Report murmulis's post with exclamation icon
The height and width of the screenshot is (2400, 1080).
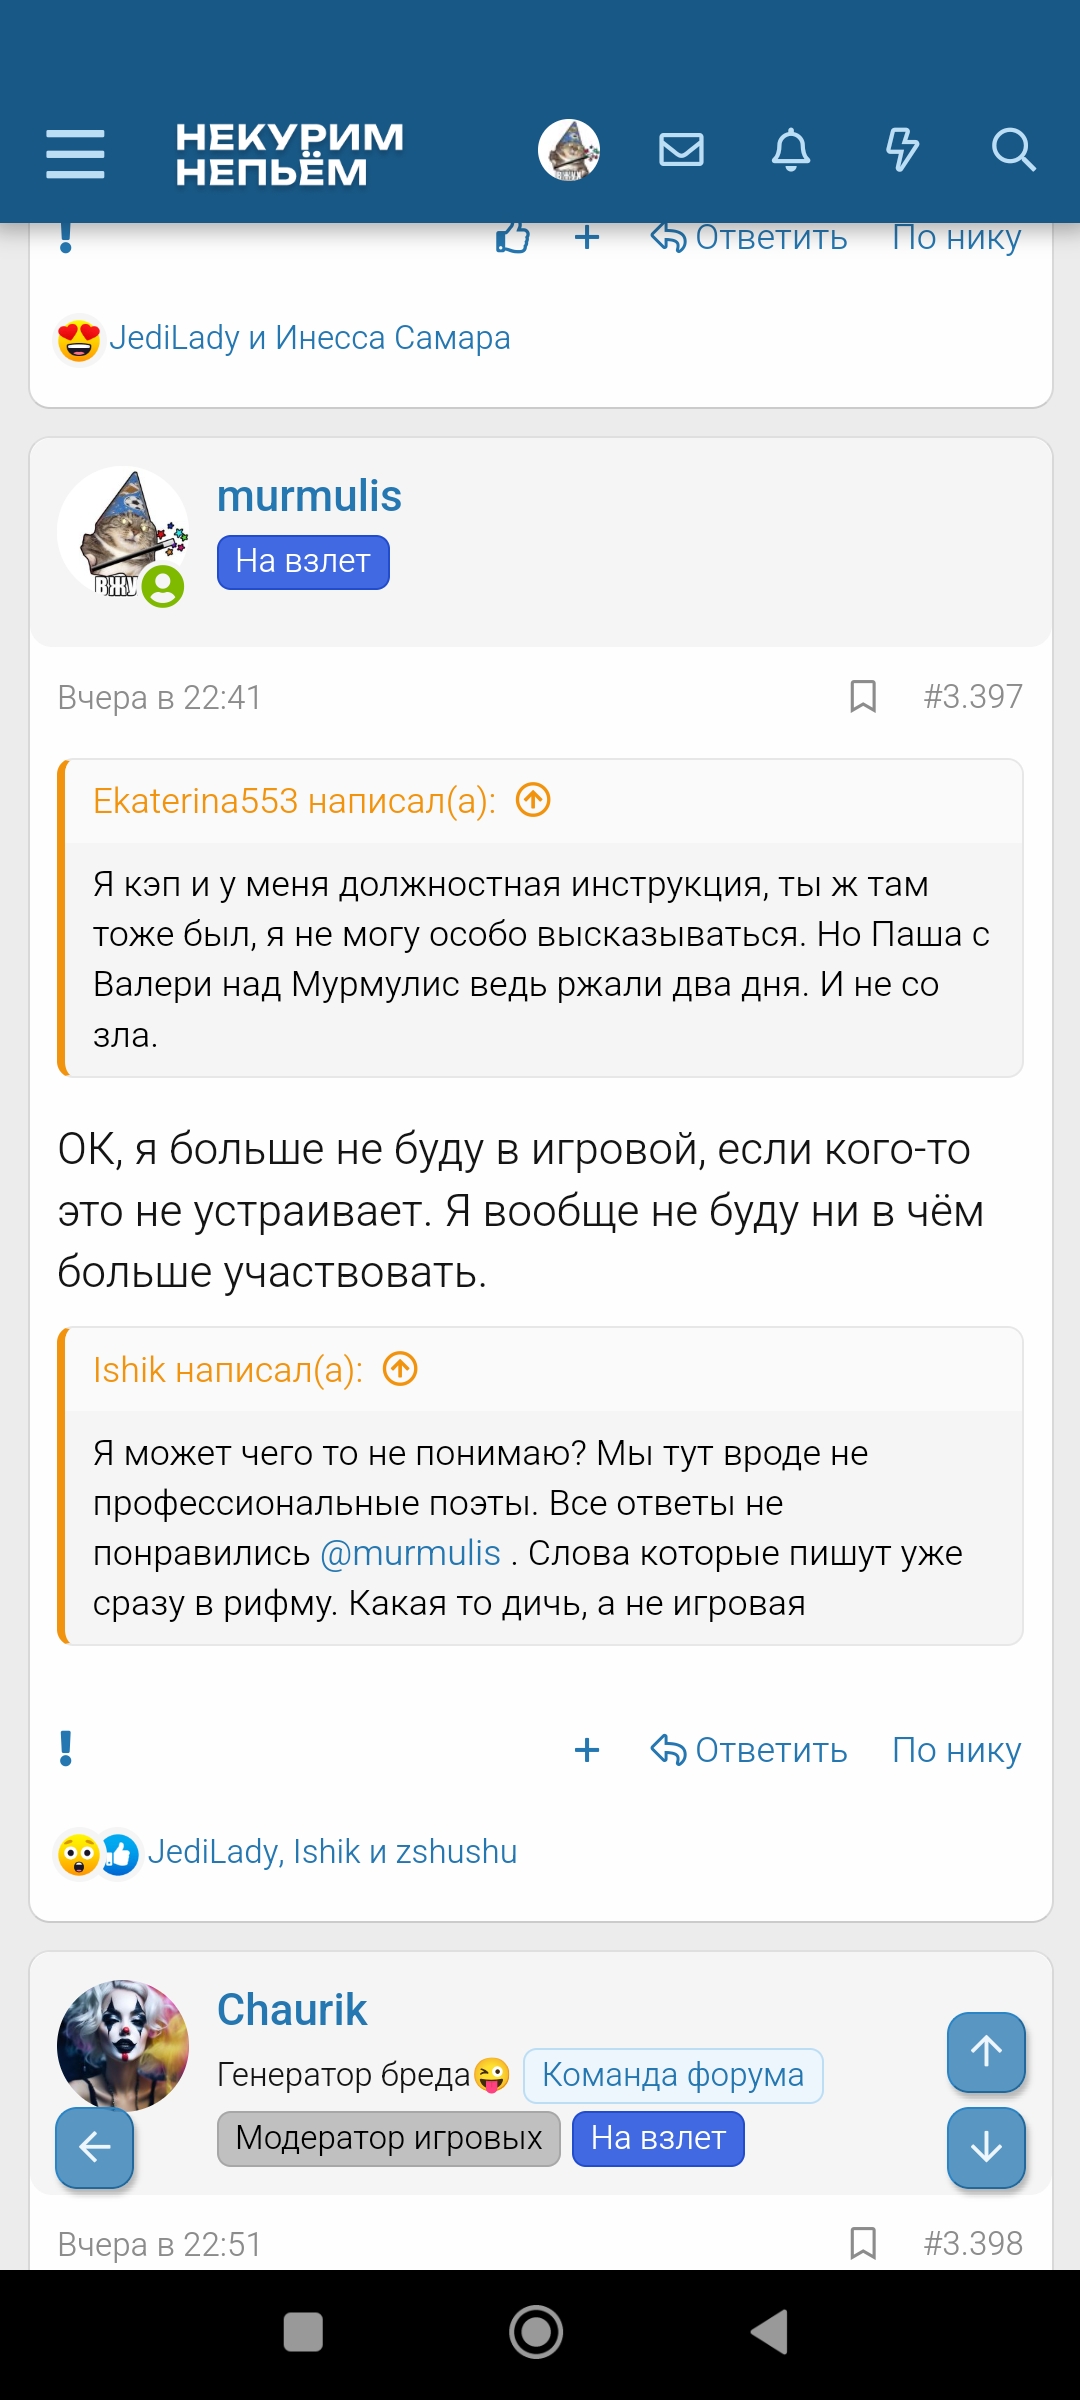(x=66, y=1749)
